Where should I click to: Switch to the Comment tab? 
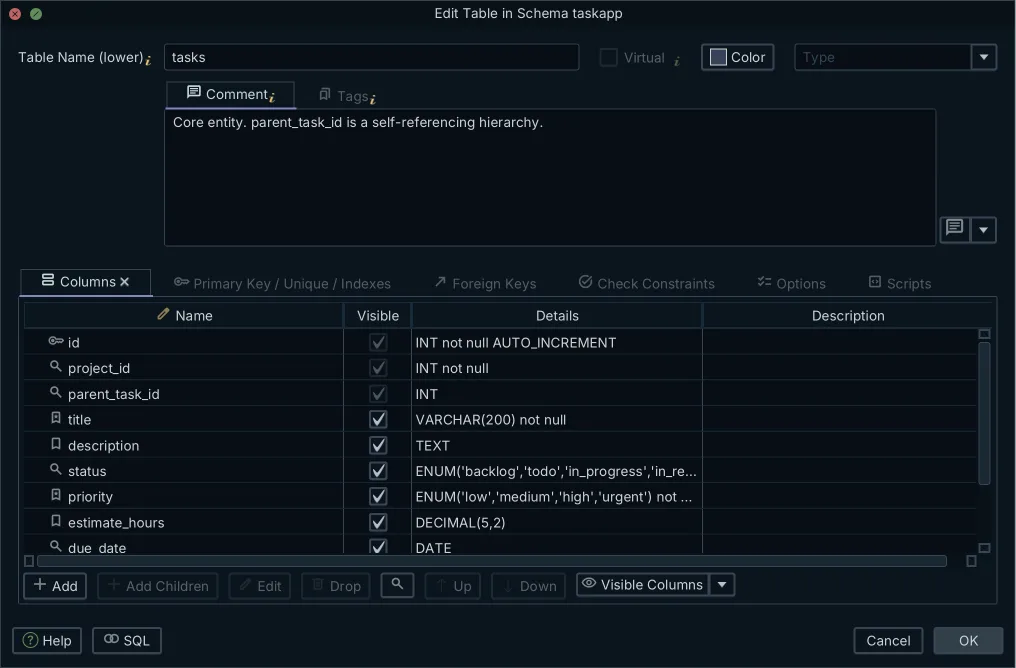[231, 95]
